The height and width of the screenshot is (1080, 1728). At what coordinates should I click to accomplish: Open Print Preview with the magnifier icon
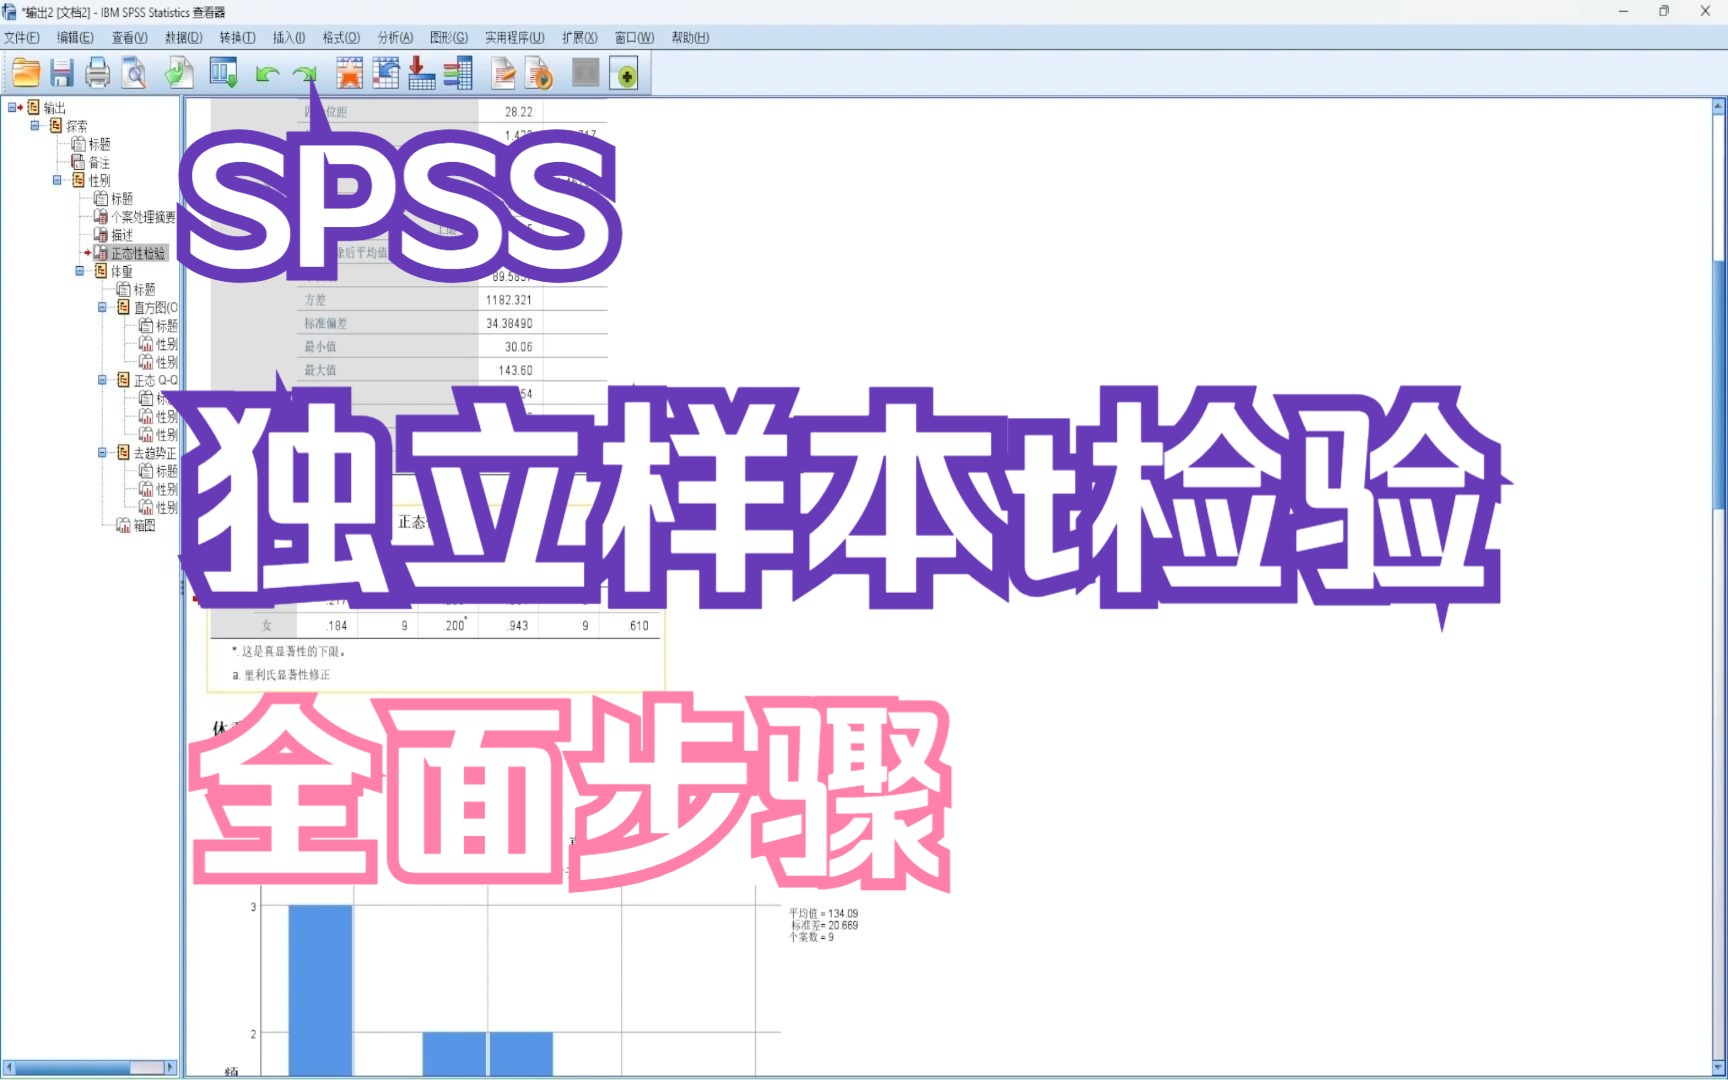pos(134,73)
